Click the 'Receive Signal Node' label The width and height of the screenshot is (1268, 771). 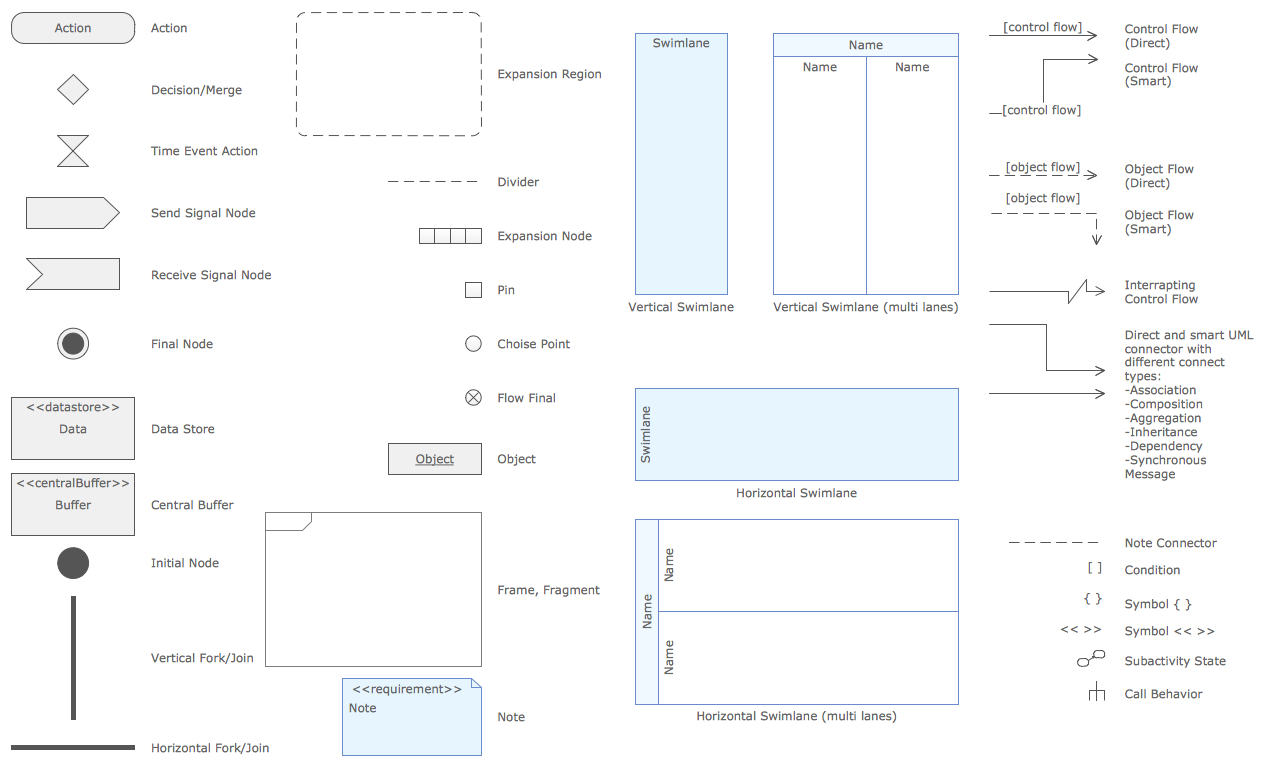pos(211,275)
